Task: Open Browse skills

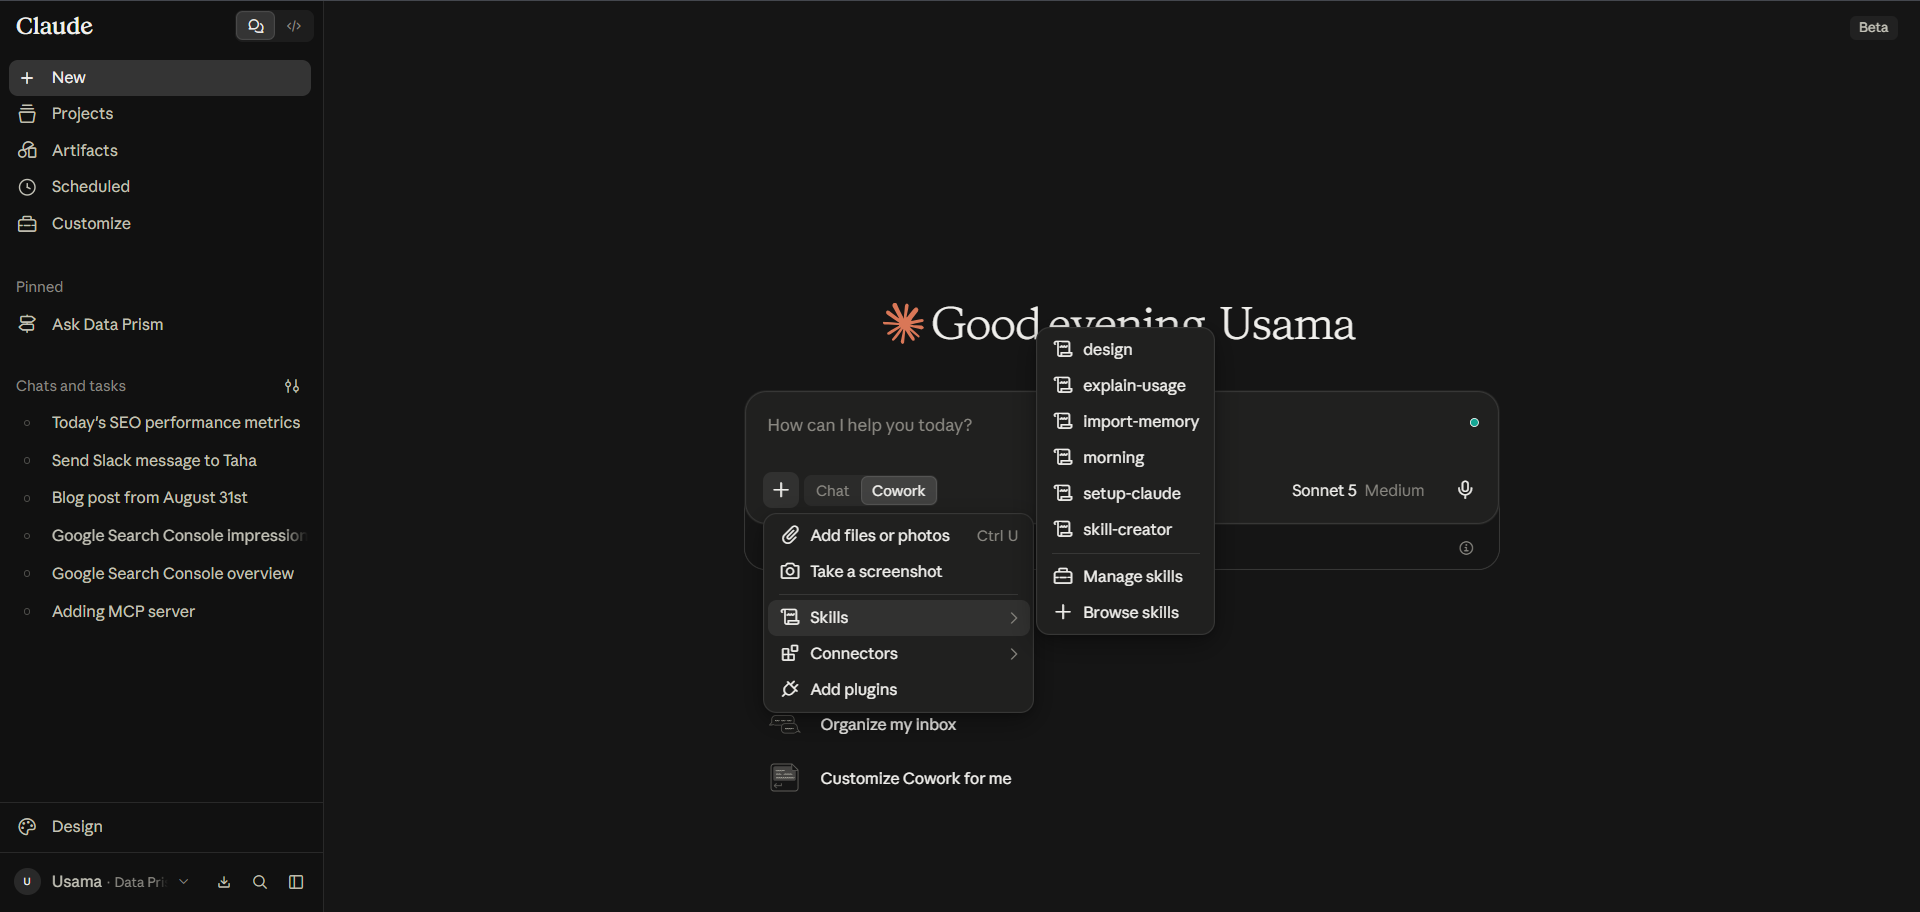Action: point(1125,613)
